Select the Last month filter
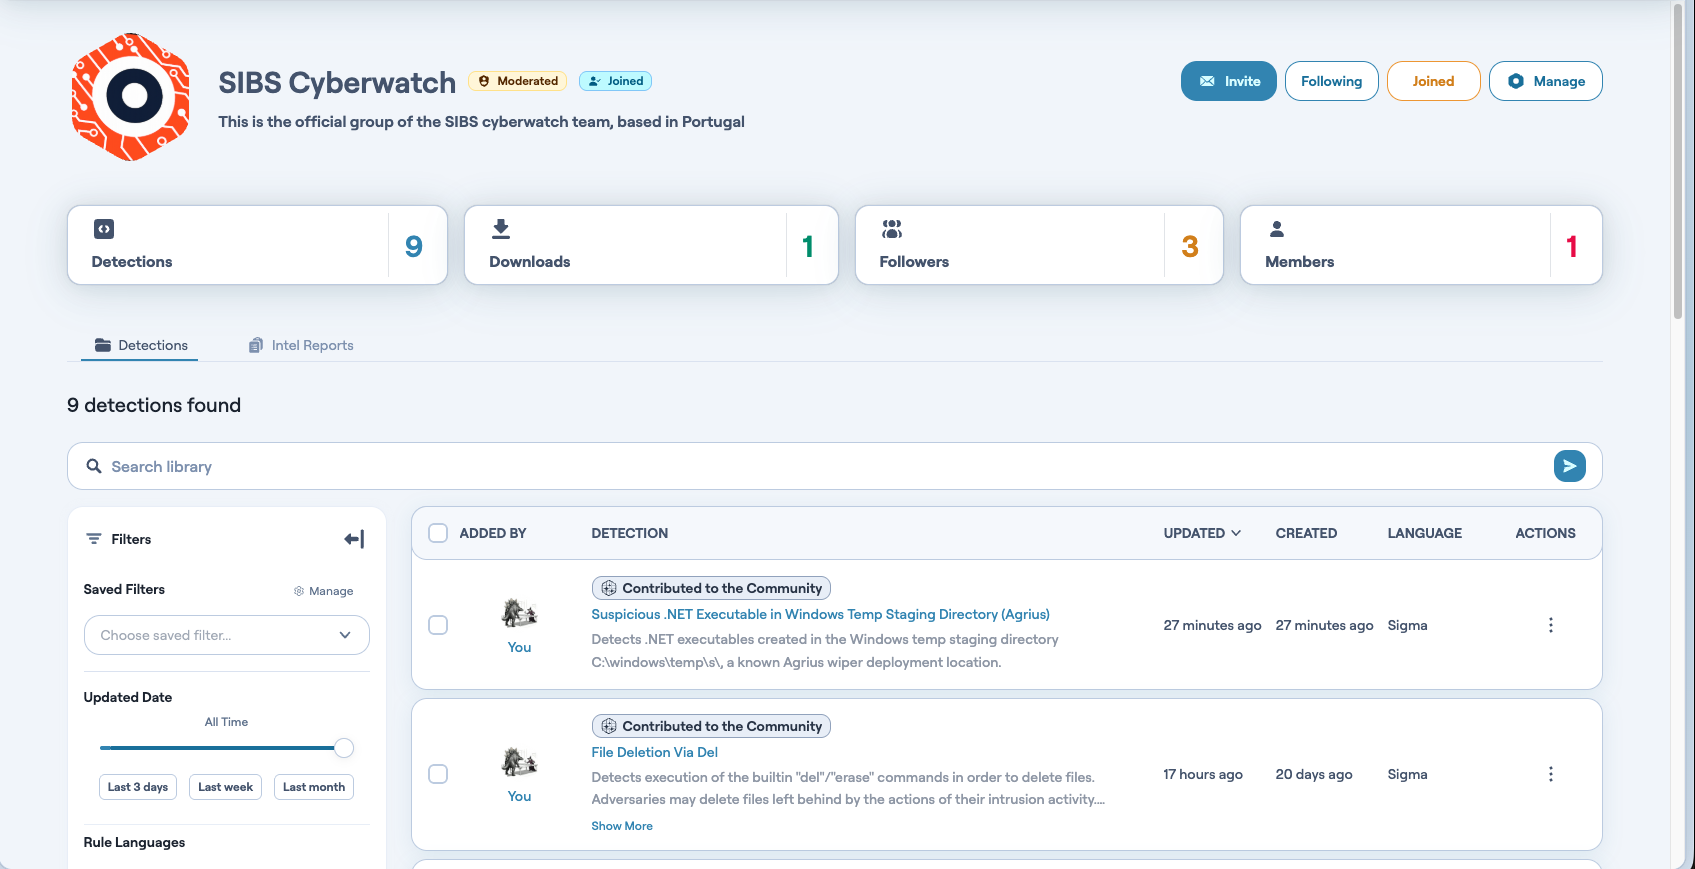Screen dimensions: 1695x869 click(x=314, y=787)
